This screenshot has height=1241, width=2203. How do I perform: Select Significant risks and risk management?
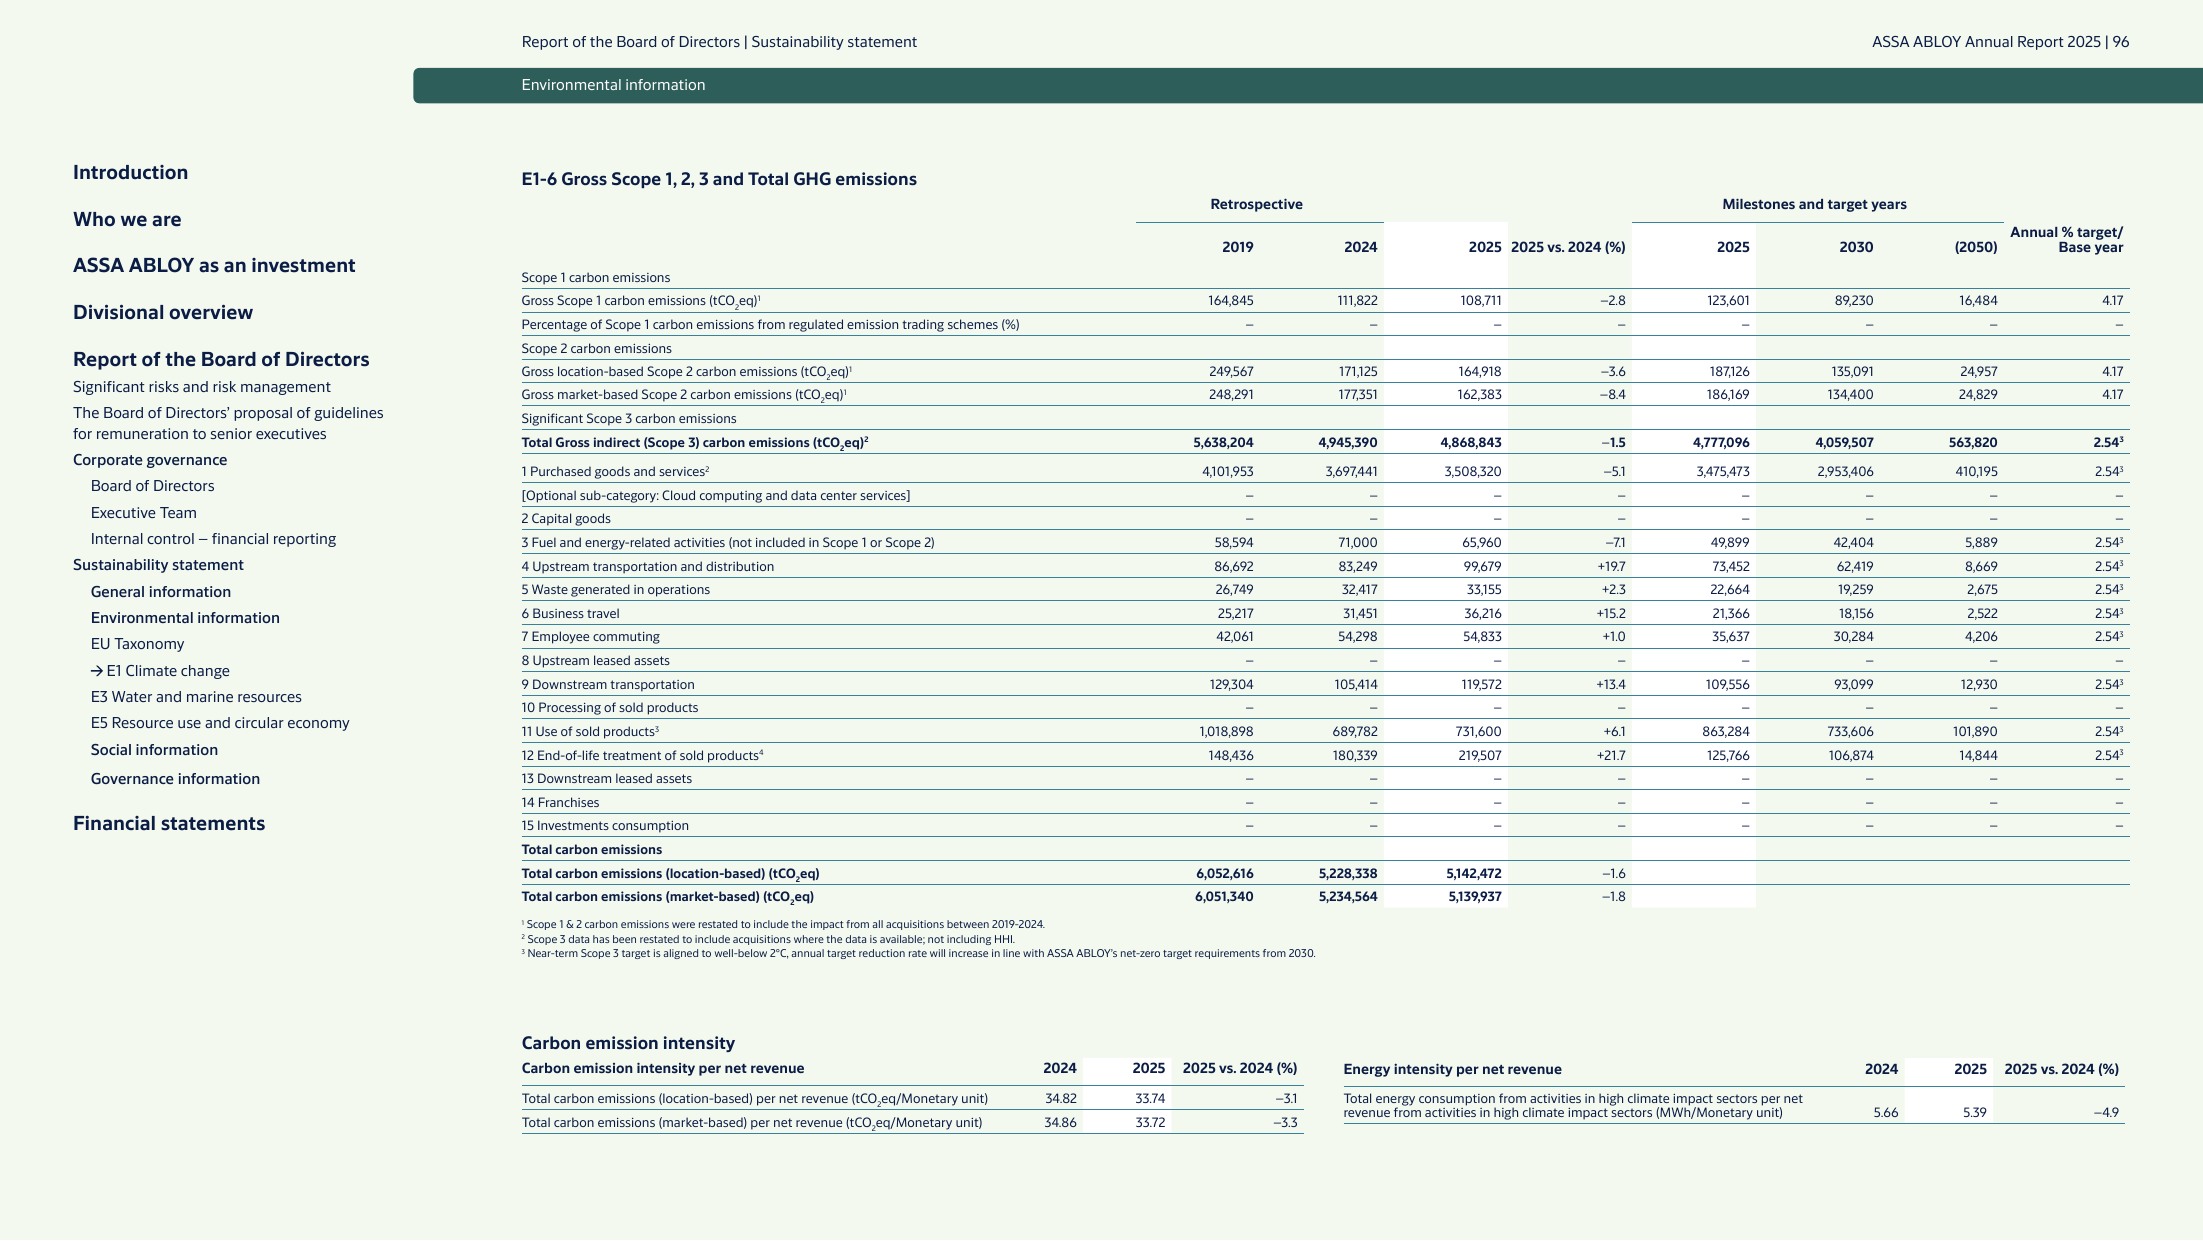coord(202,387)
